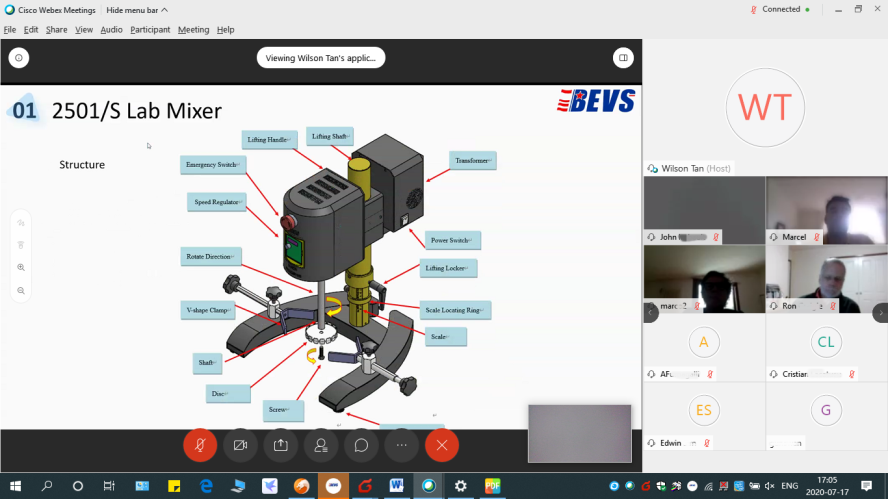Select Ron's video thumbnail

point(826,279)
